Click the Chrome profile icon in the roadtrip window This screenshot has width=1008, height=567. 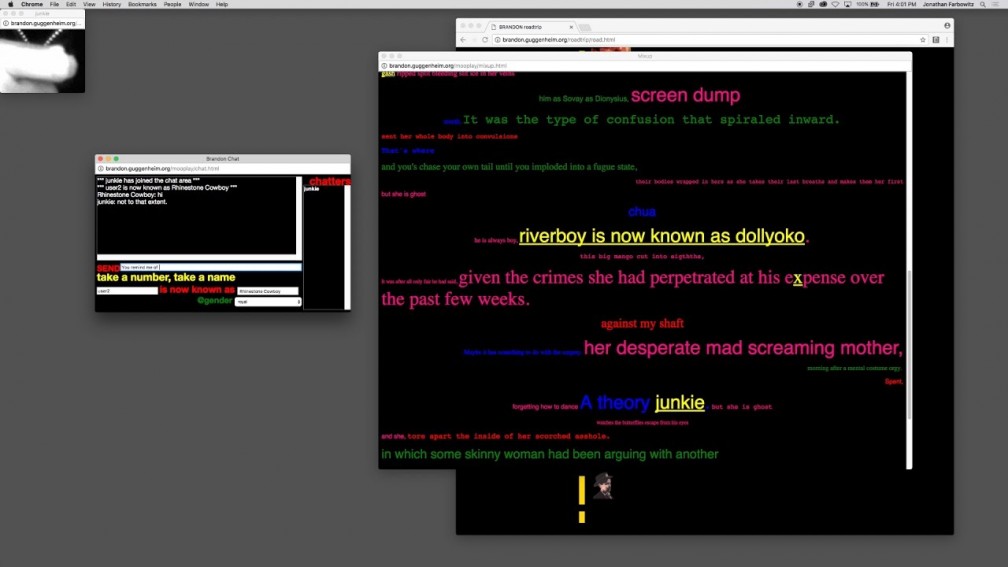pos(947,25)
